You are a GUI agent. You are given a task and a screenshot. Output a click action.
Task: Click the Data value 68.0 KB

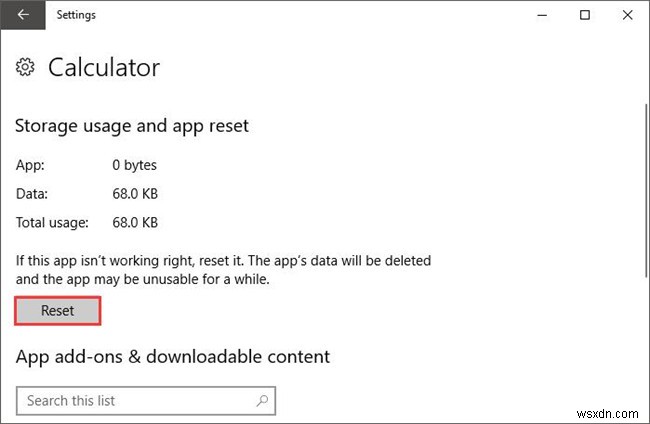tap(134, 194)
